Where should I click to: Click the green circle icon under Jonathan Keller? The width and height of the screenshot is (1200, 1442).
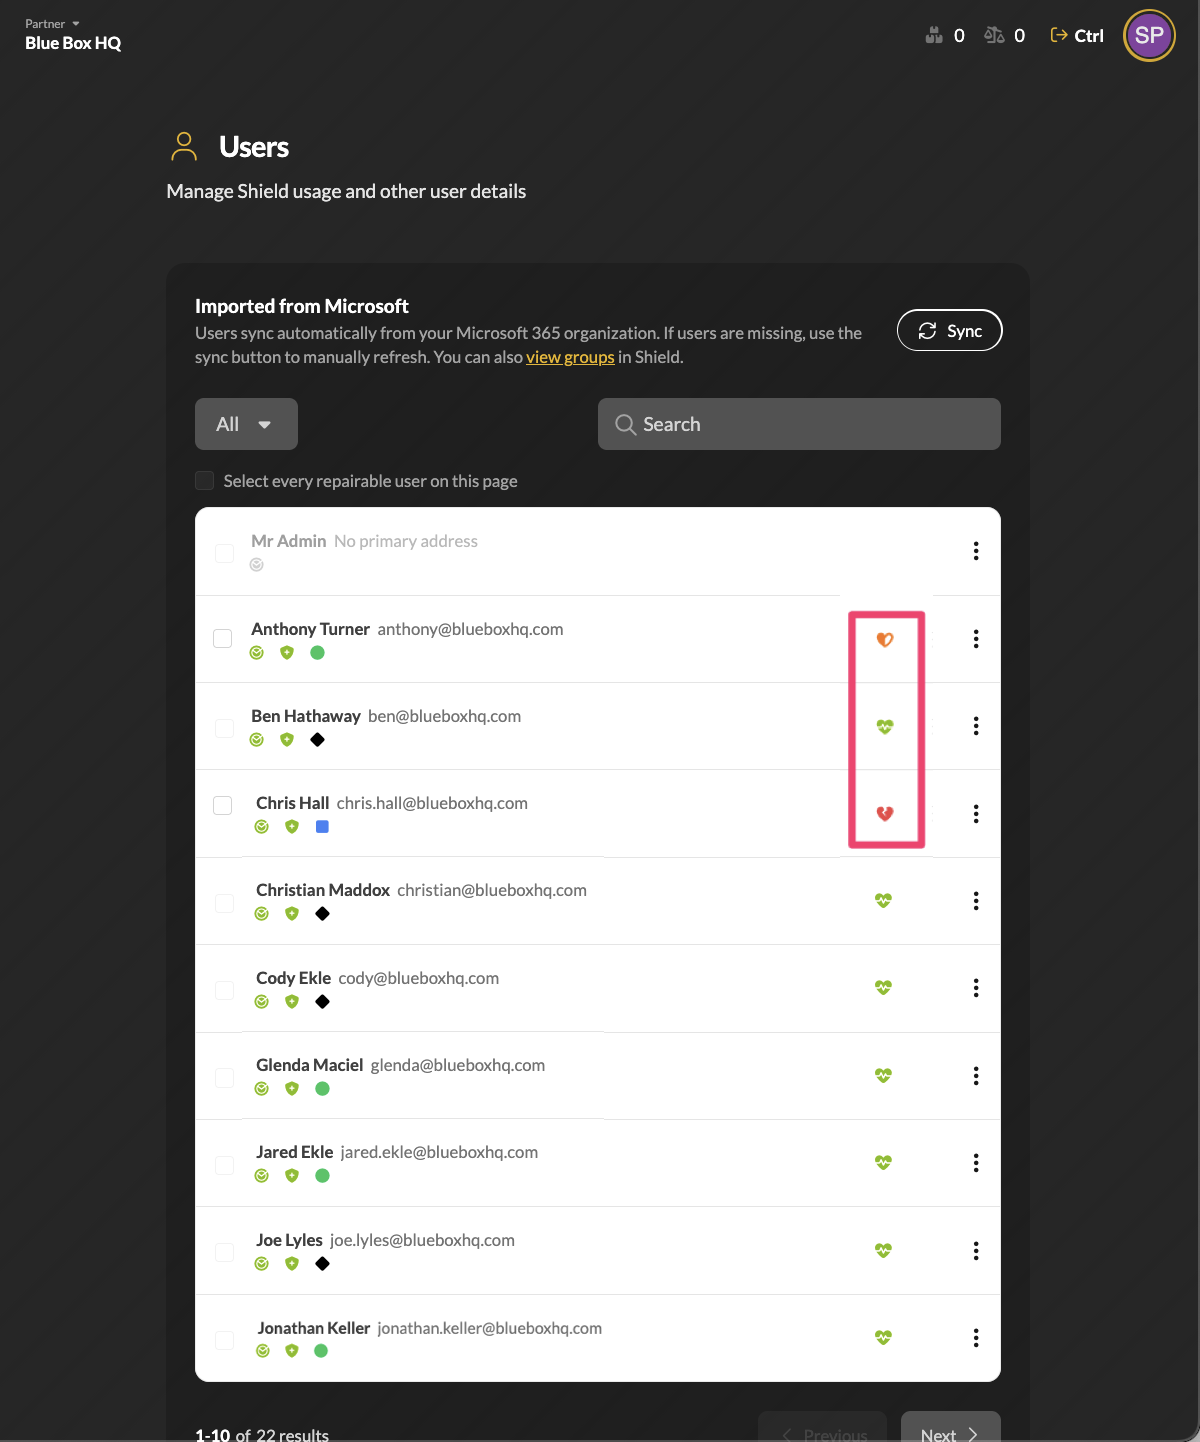coord(321,1351)
